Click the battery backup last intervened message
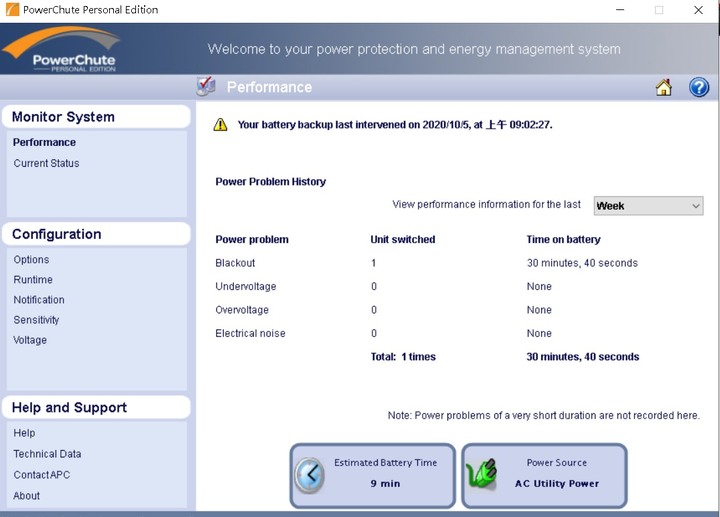Image resolution: width=720 pixels, height=517 pixels. tap(395, 124)
